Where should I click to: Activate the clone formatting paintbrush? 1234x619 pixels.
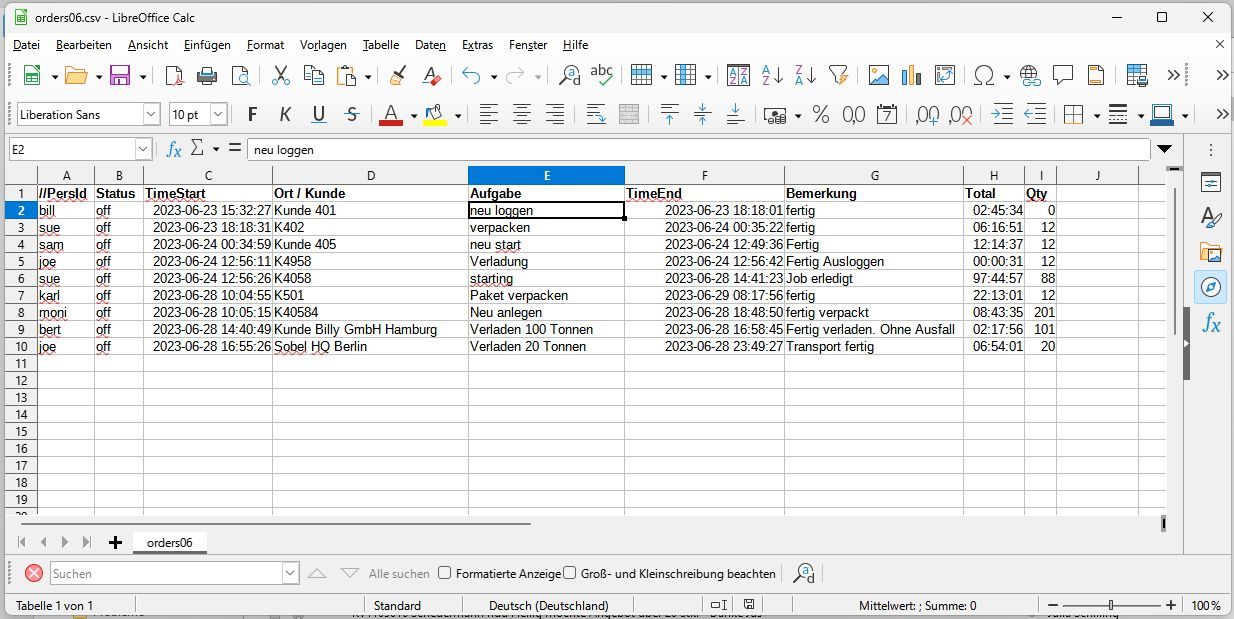[398, 76]
